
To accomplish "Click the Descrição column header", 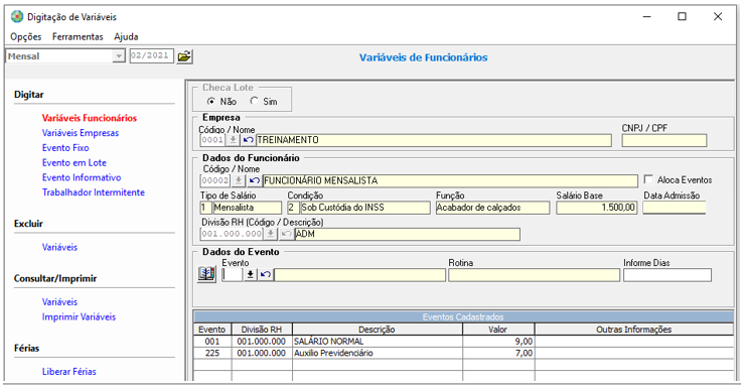I will tap(377, 329).
